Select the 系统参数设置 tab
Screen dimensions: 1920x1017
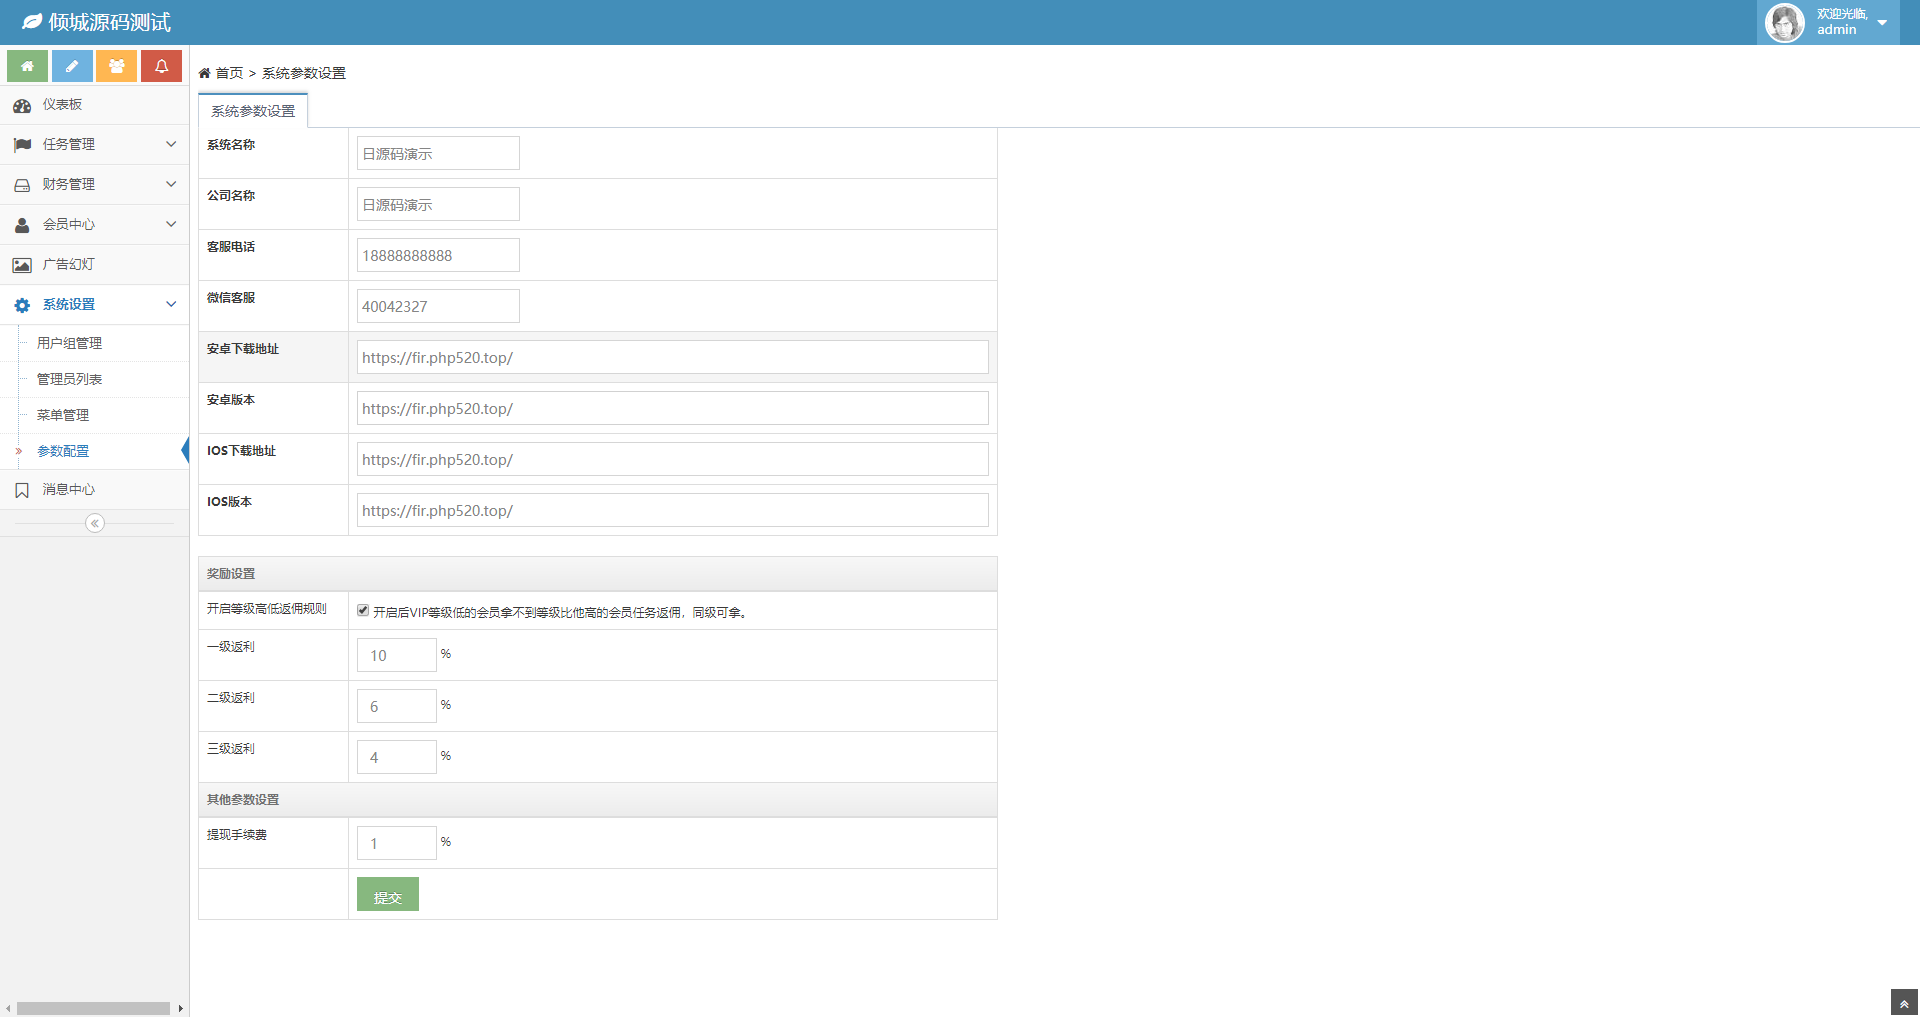[x=253, y=111]
